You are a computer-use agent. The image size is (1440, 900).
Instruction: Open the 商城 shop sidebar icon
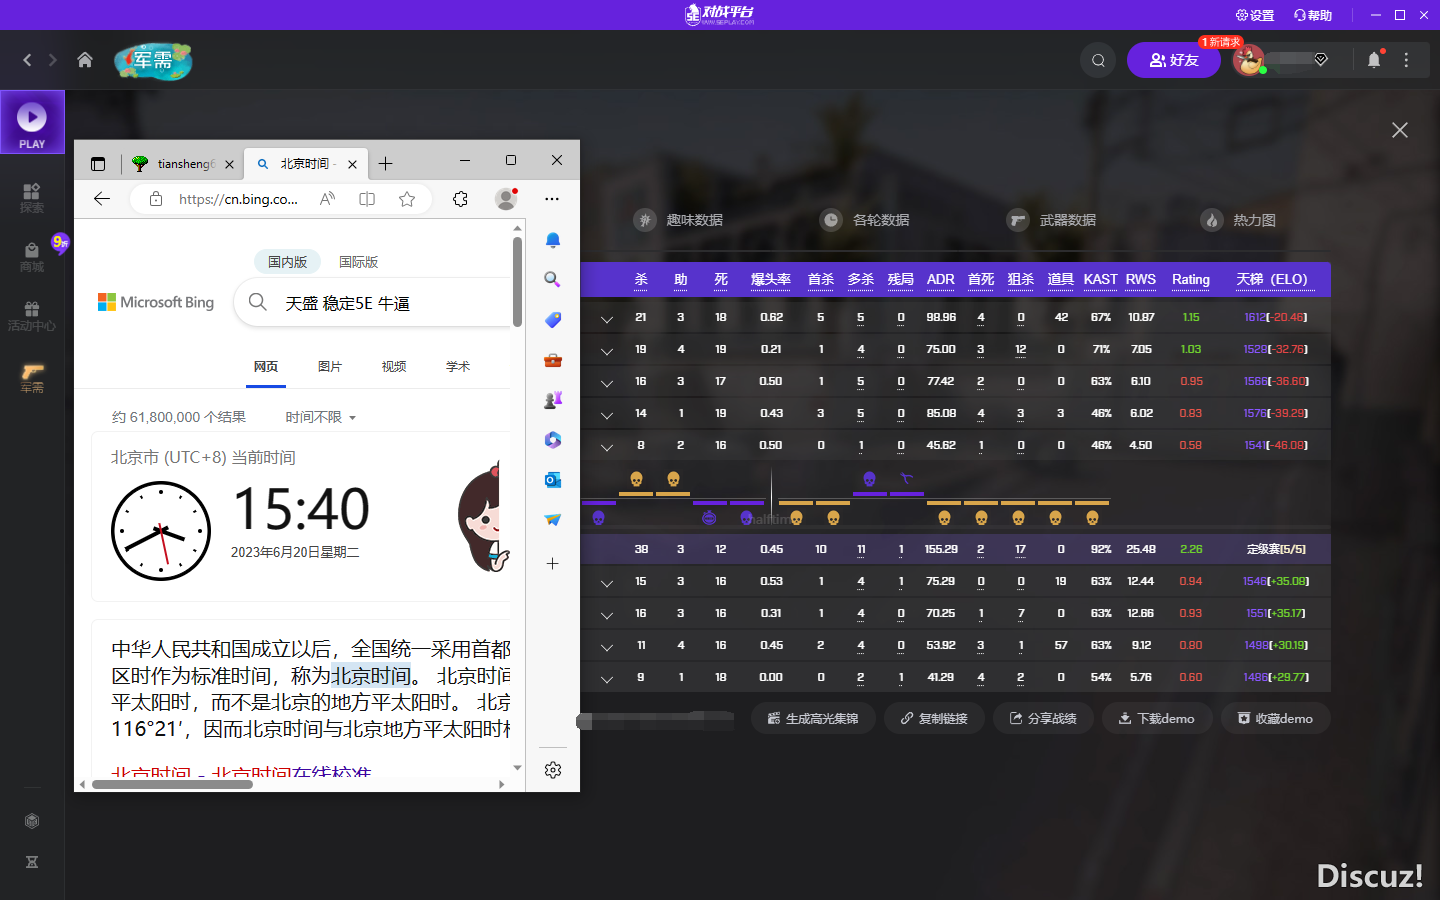32,257
